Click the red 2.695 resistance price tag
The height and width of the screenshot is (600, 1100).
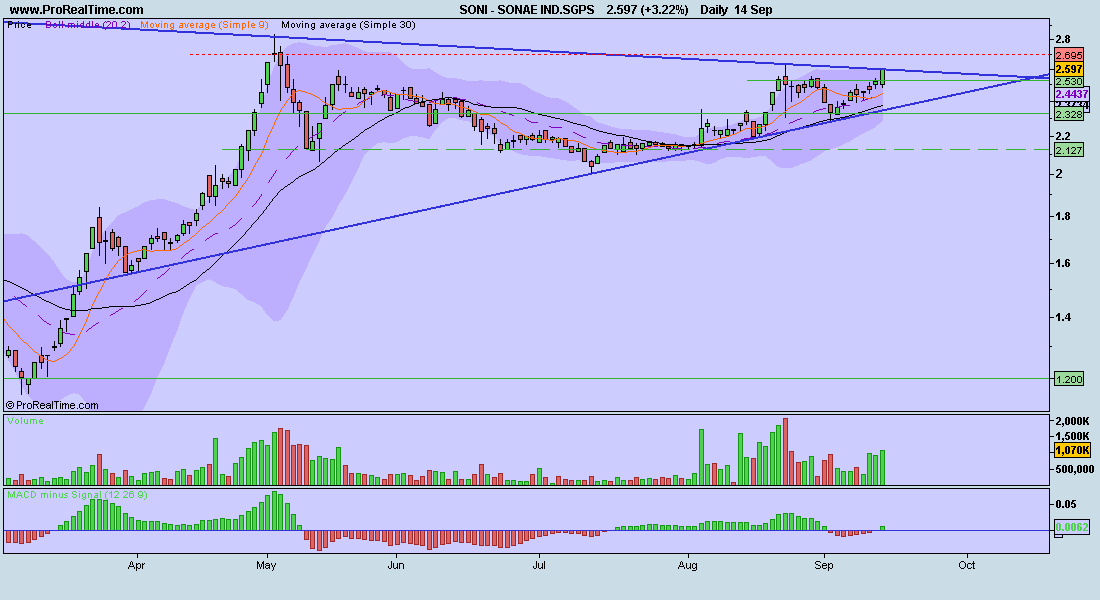[1070, 55]
